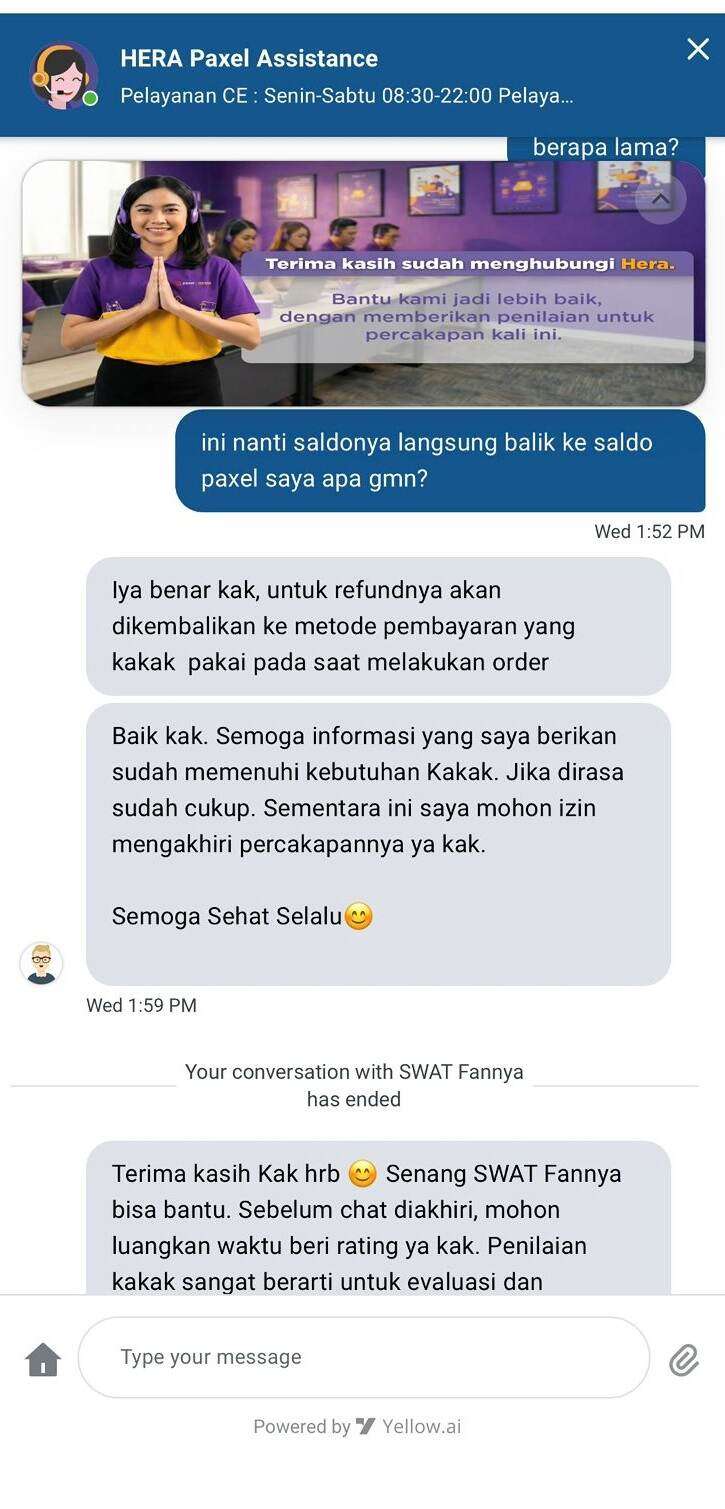The height and width of the screenshot is (1509, 725).
Task: Collapse the banner with the chevron-up button
Action: (x=660, y=199)
